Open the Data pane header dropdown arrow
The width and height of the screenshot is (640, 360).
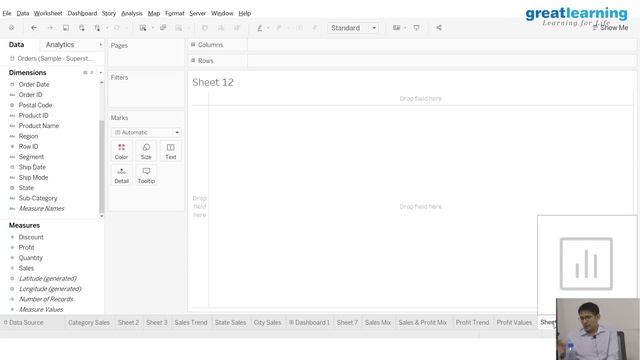(101, 44)
